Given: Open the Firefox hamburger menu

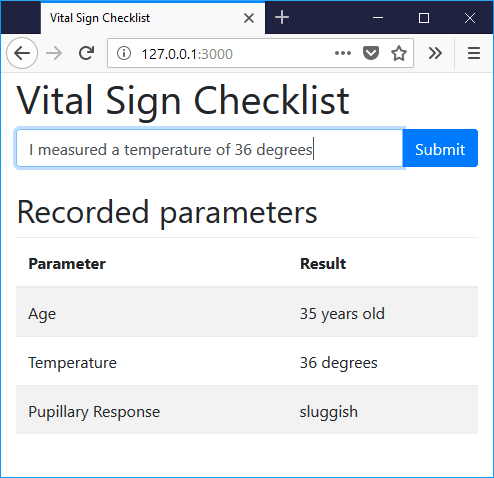Looking at the screenshot, I should point(474,53).
